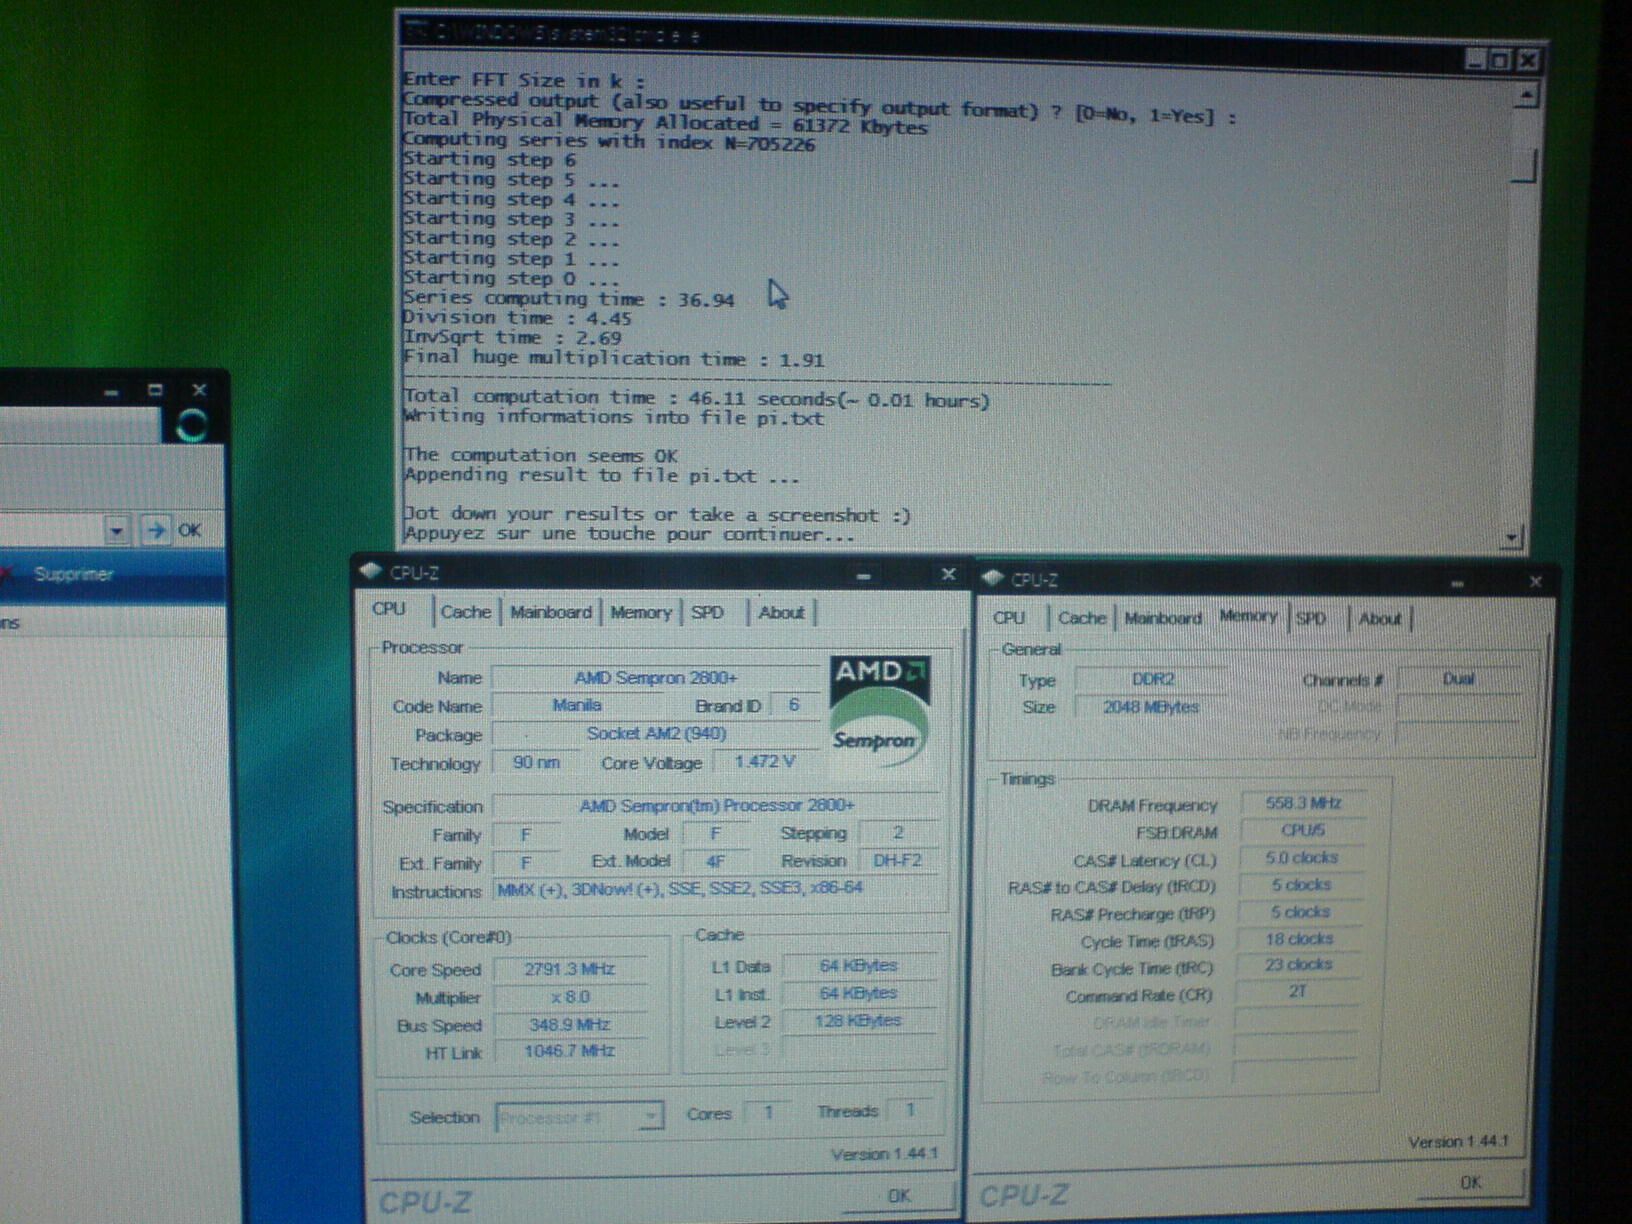Open the Processor #1 selection dropdown

[579, 1117]
